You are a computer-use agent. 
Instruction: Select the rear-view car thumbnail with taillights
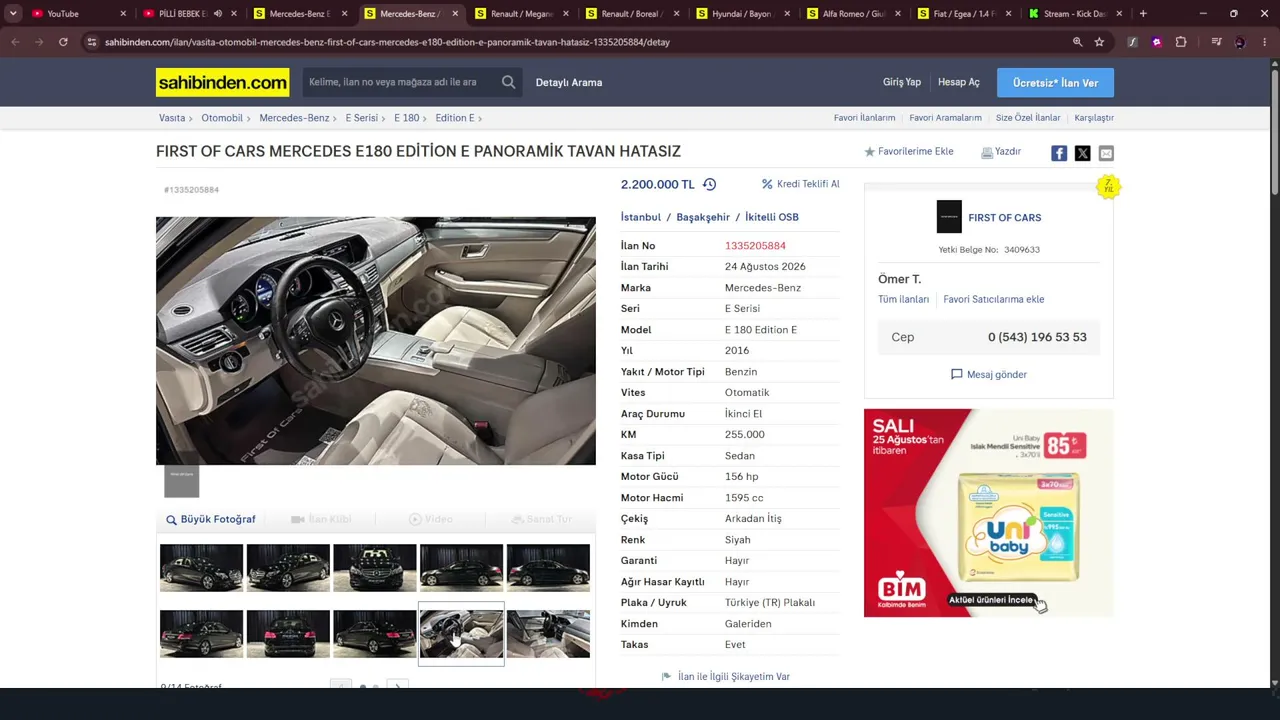pos(288,634)
